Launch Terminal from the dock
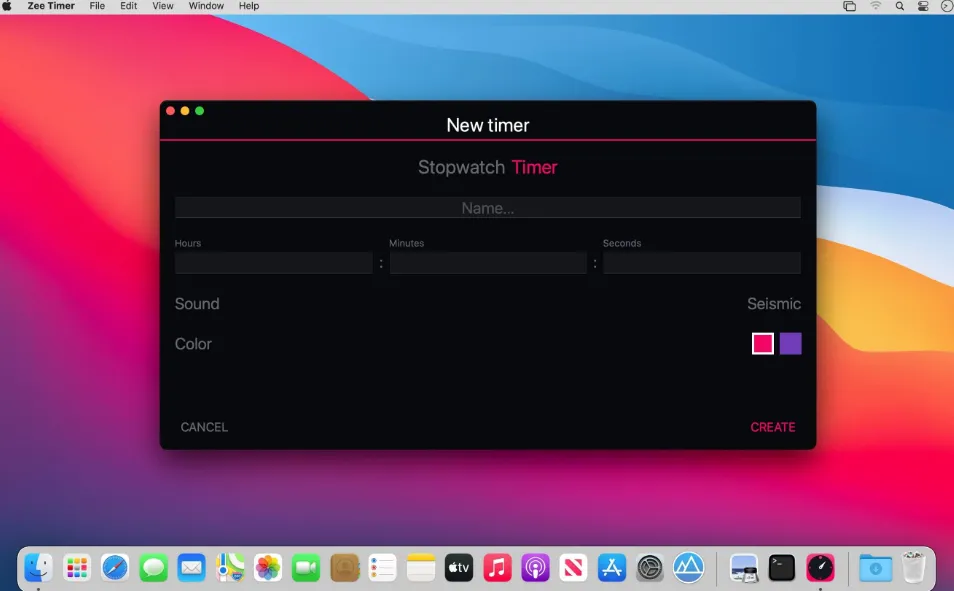The width and height of the screenshot is (954, 591). click(x=782, y=567)
